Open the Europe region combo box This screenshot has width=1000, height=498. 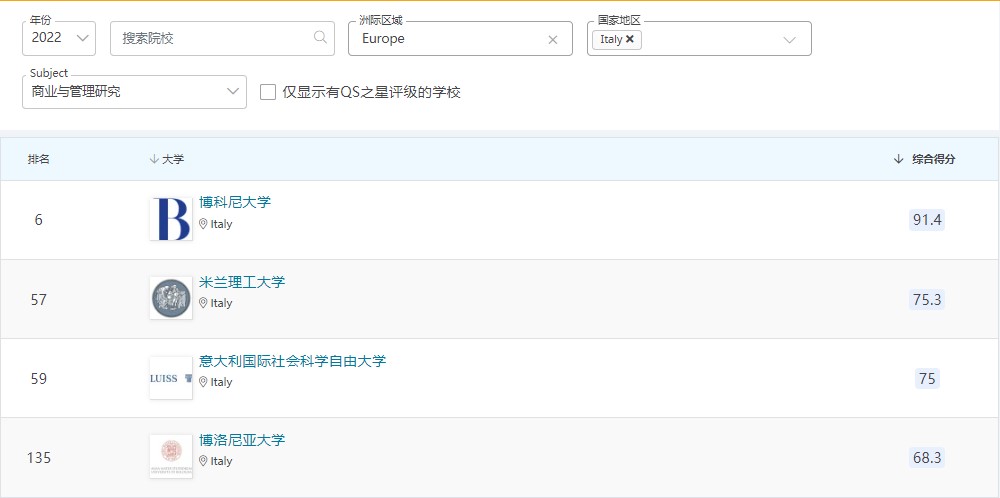[460, 38]
